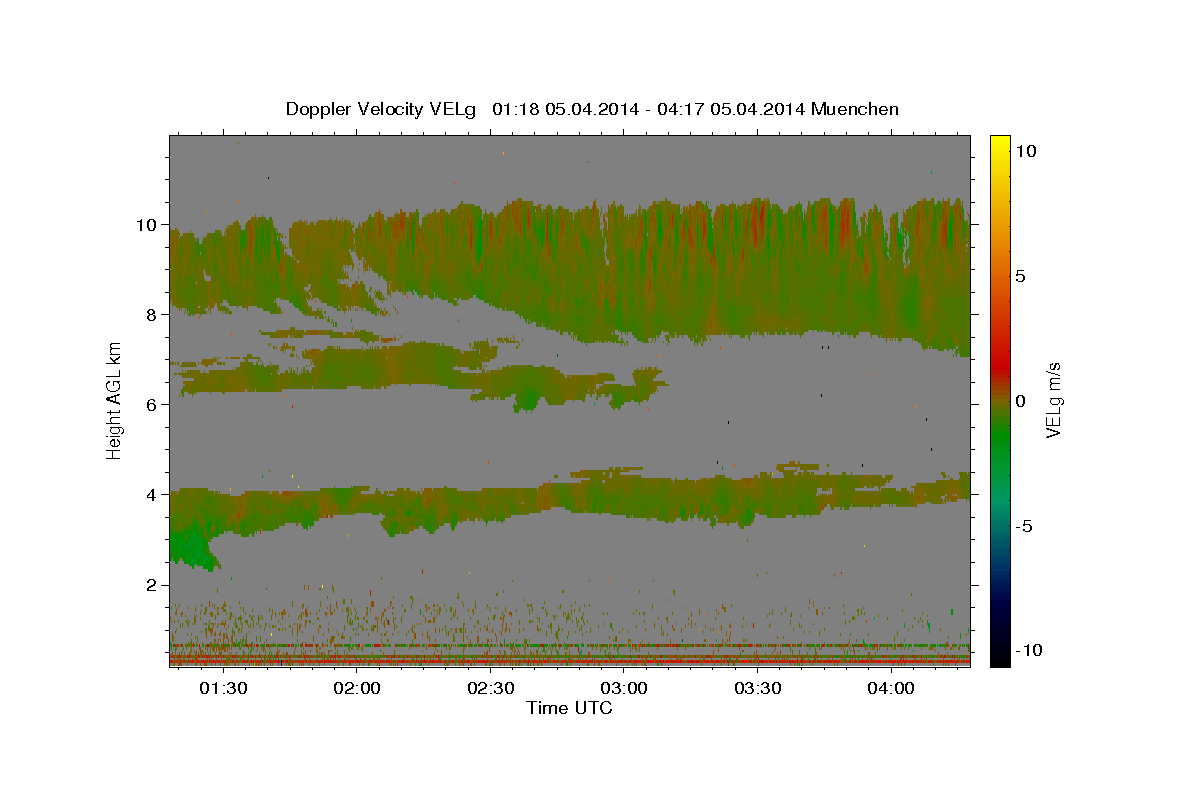Screen dimensions: 1200x800
Task: Click the colorbar value label -10
Action: [1027, 650]
